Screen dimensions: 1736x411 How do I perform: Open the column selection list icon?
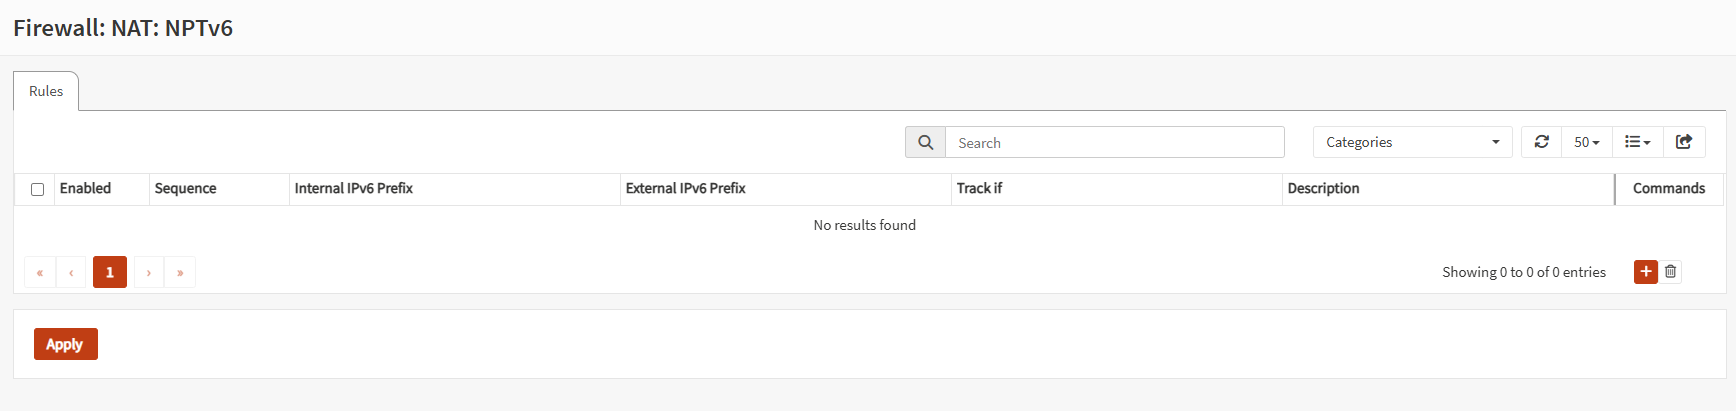1637,142
